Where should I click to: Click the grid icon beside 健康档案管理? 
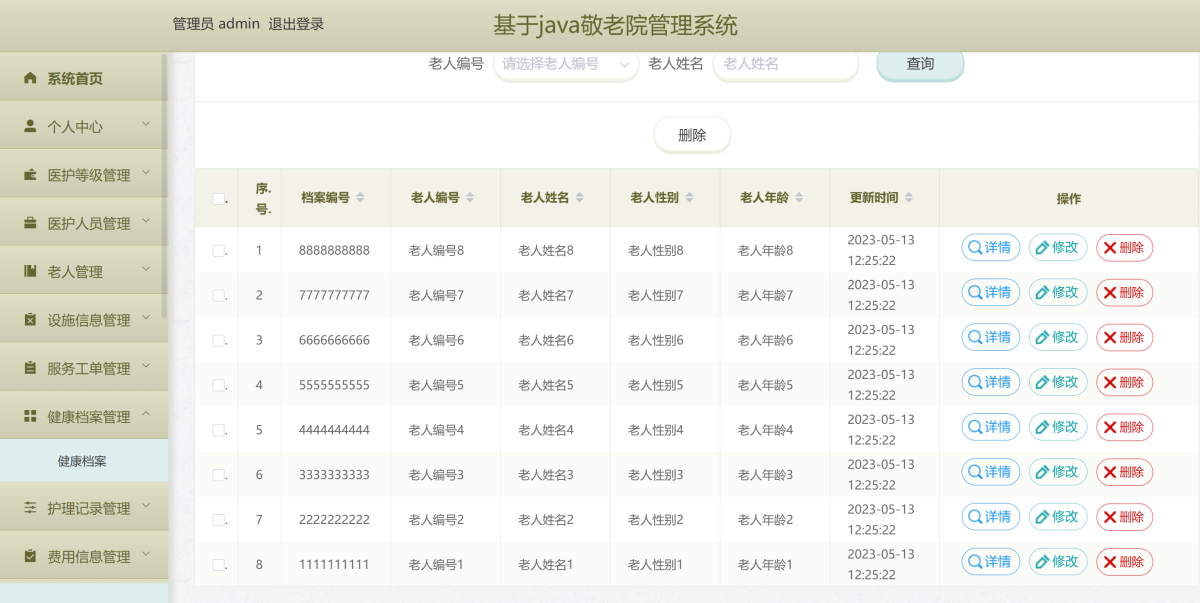tap(30, 416)
